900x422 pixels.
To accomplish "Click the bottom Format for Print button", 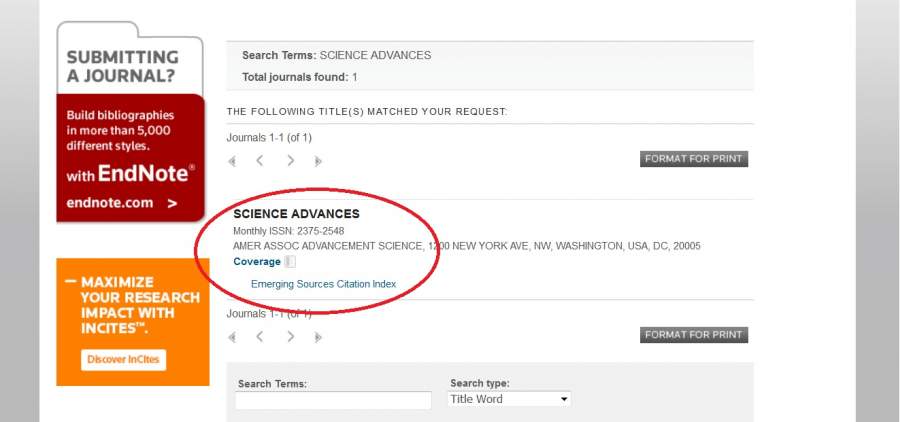I will tap(694, 335).
